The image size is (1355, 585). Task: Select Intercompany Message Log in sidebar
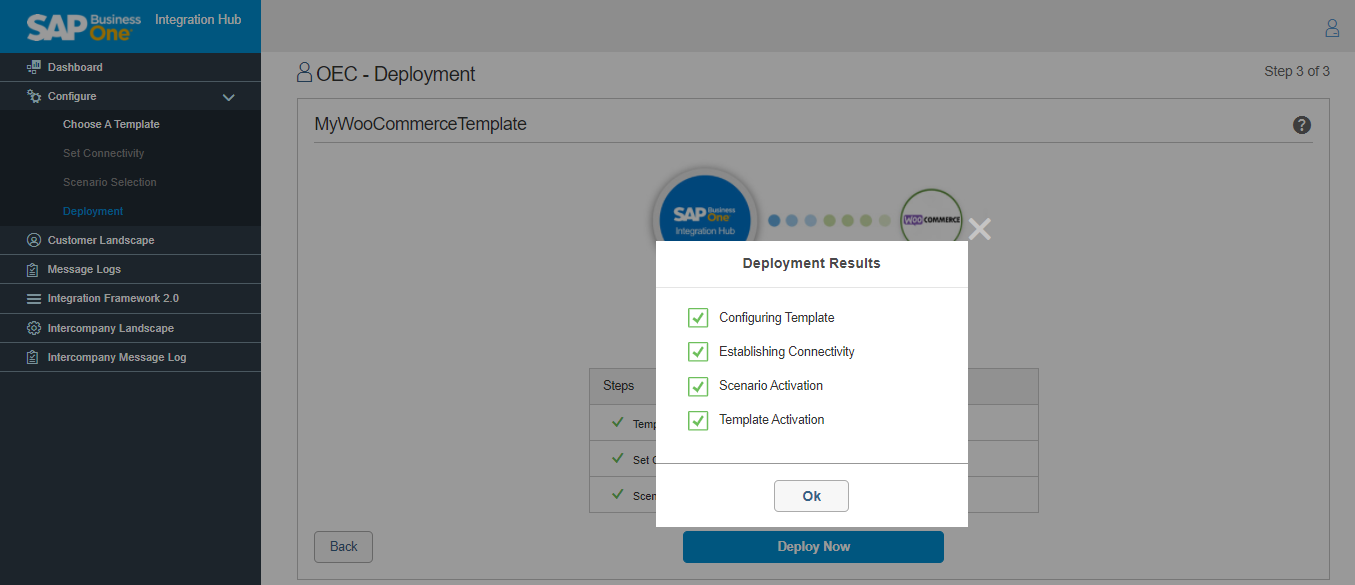pos(116,357)
